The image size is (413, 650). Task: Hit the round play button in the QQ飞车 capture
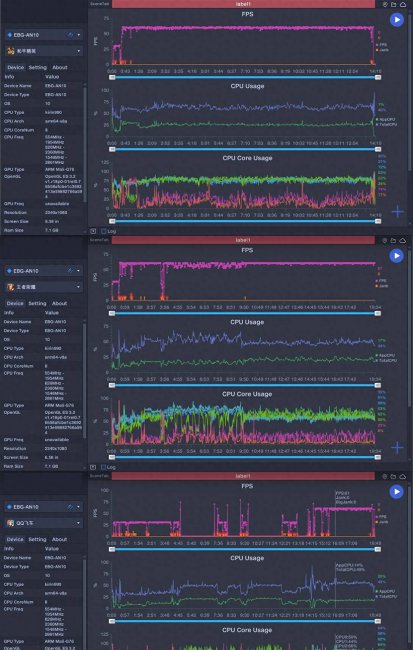pyautogui.click(x=397, y=492)
